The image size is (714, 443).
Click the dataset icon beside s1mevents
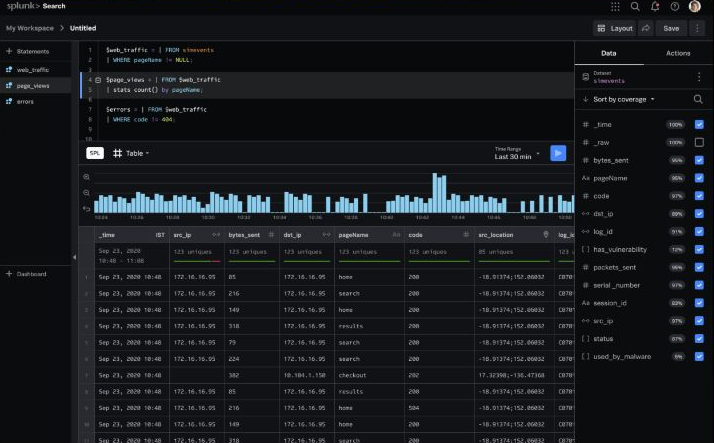[586, 77]
